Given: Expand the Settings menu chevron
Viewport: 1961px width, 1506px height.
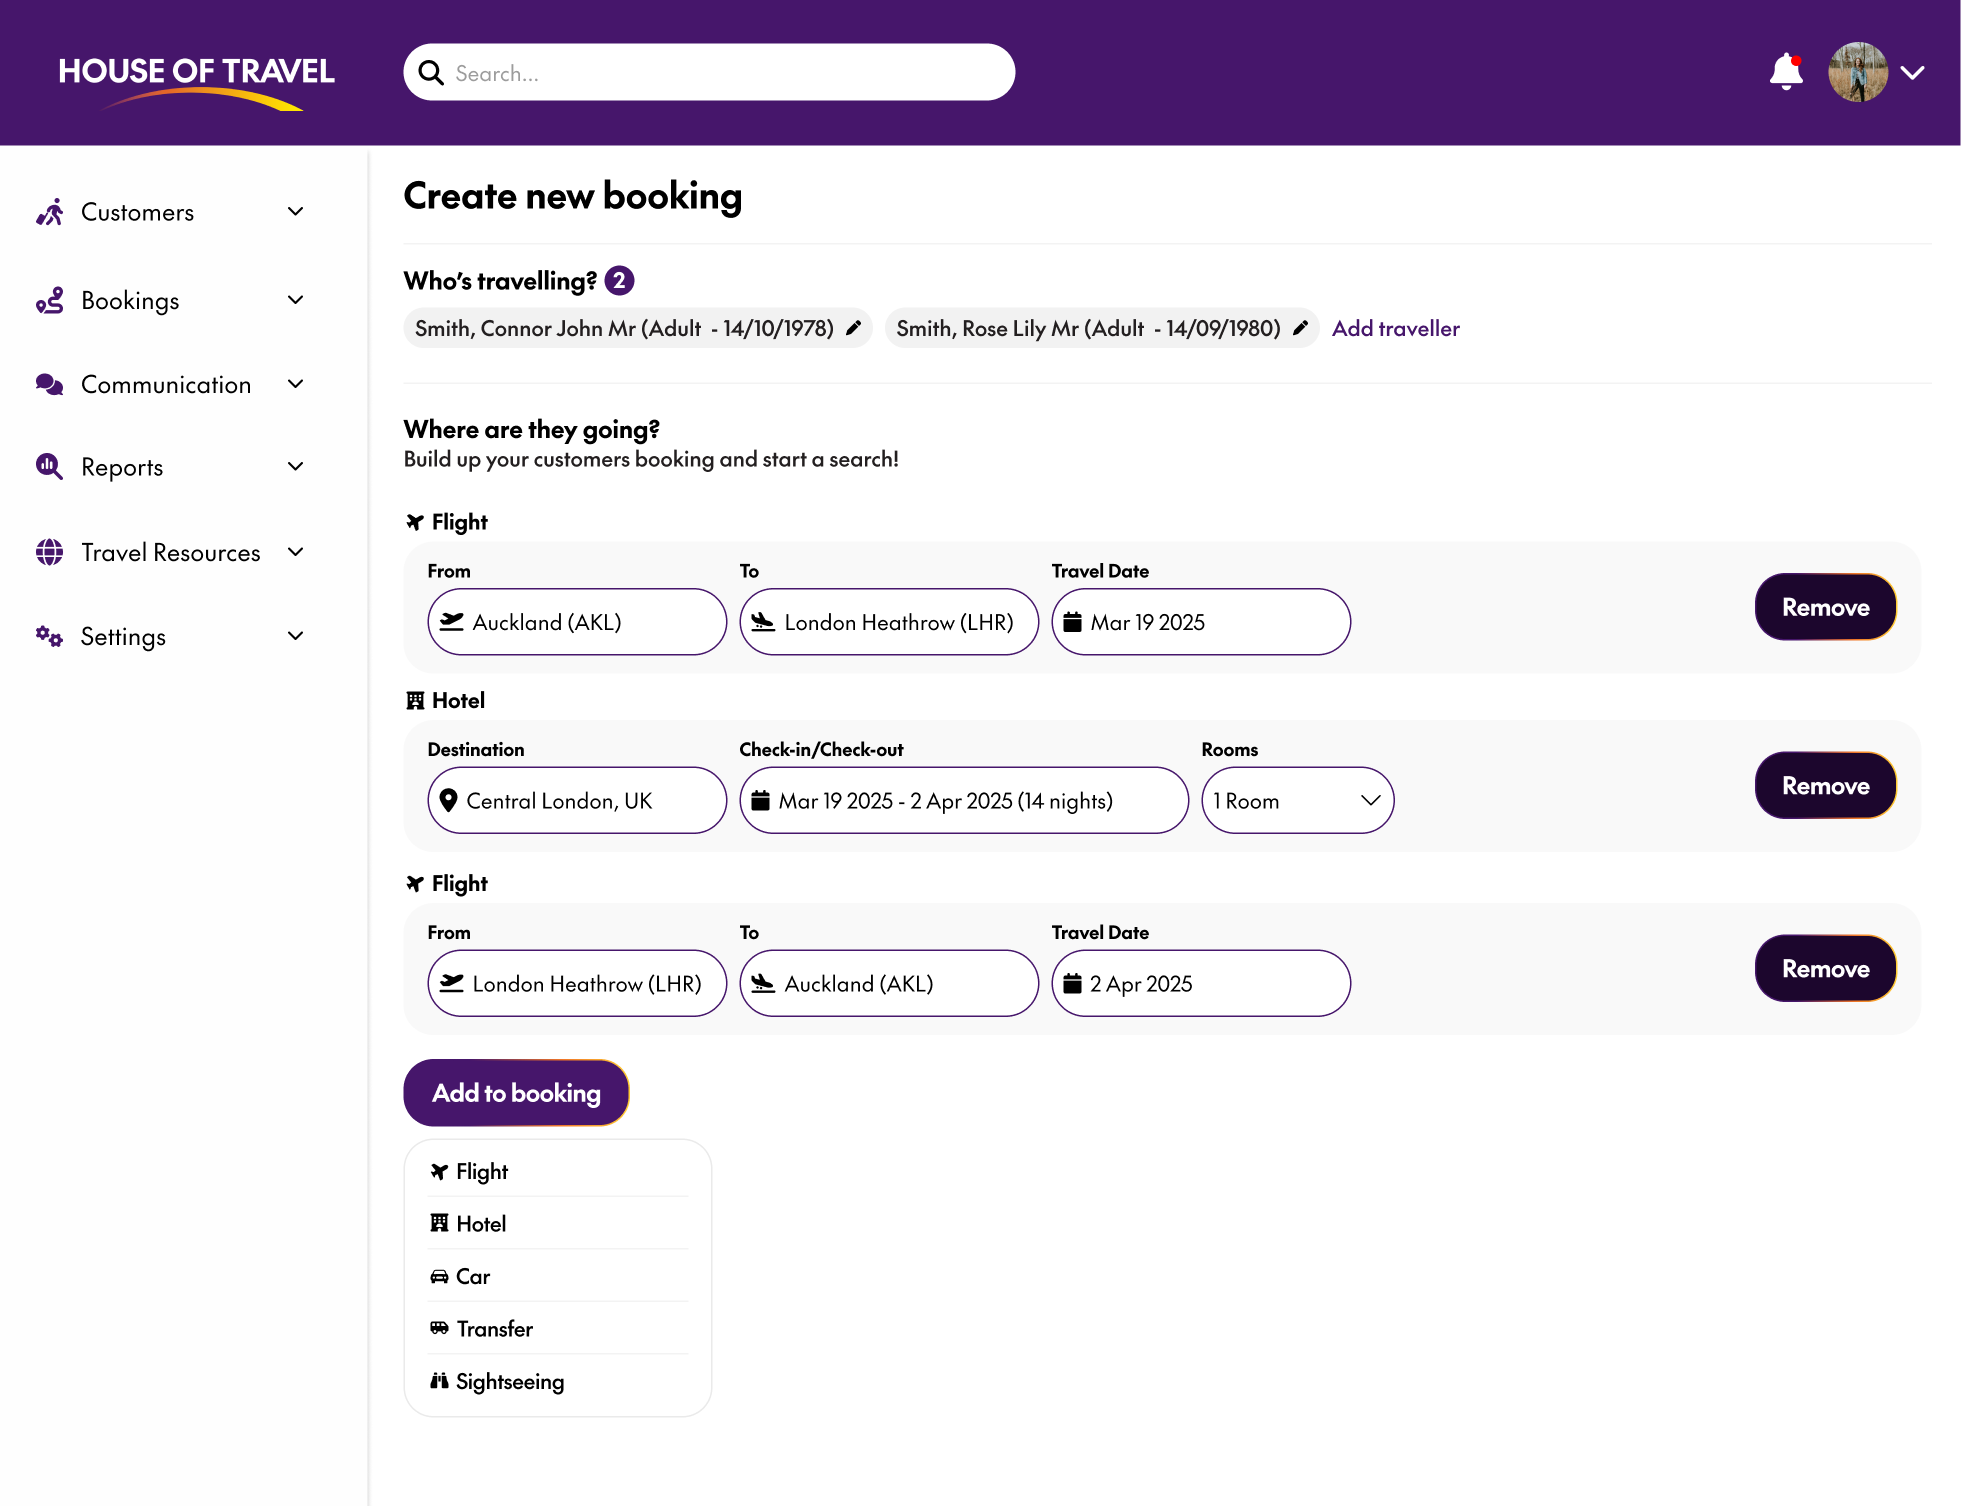Looking at the screenshot, I should click(x=296, y=636).
